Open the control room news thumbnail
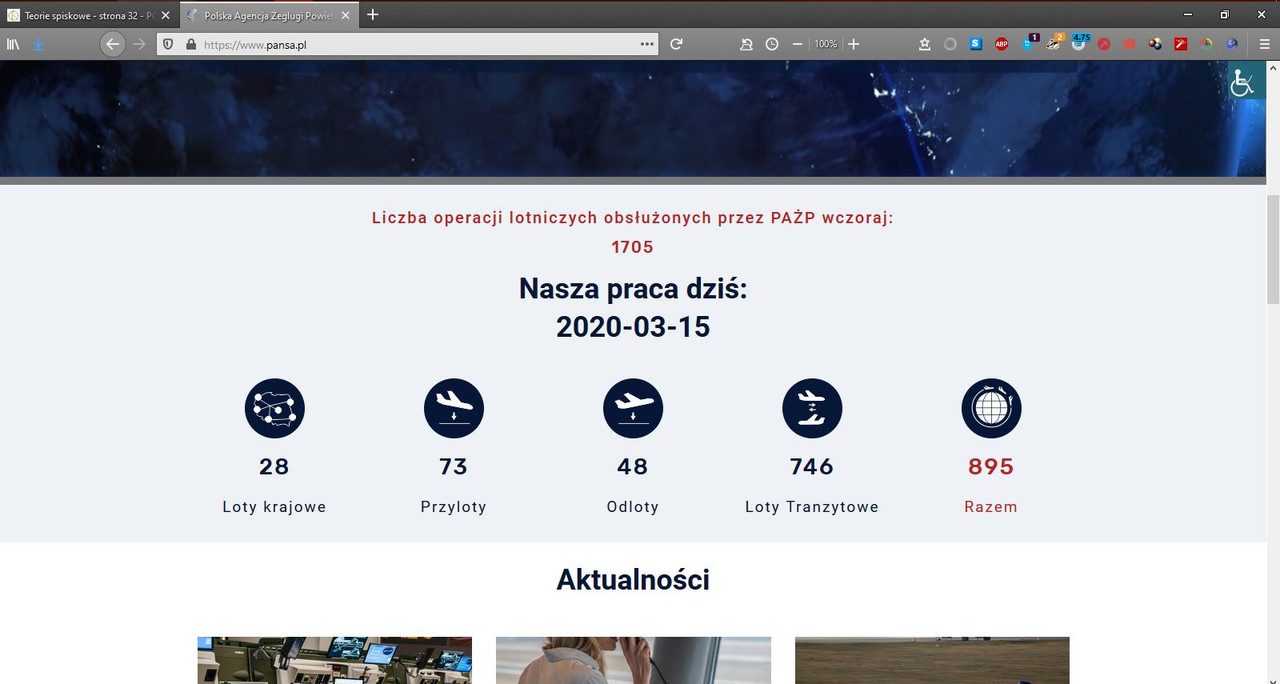Image resolution: width=1280 pixels, height=684 pixels. click(x=334, y=660)
